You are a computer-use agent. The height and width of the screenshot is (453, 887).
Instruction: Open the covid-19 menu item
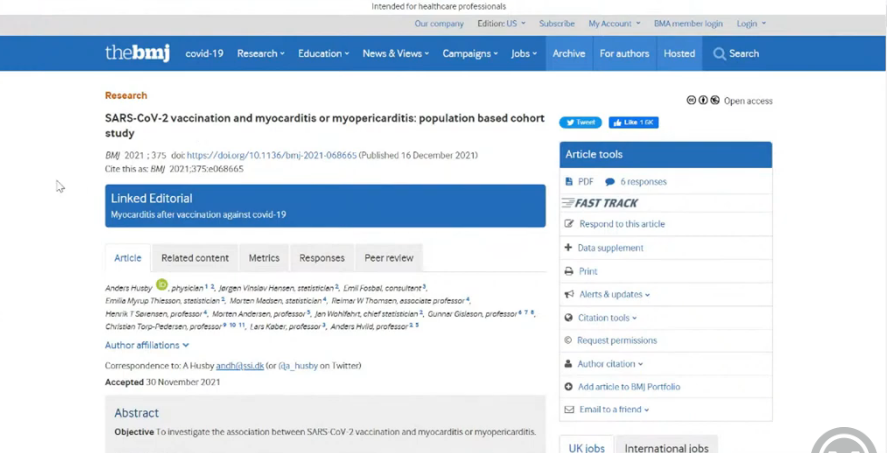tap(204, 54)
